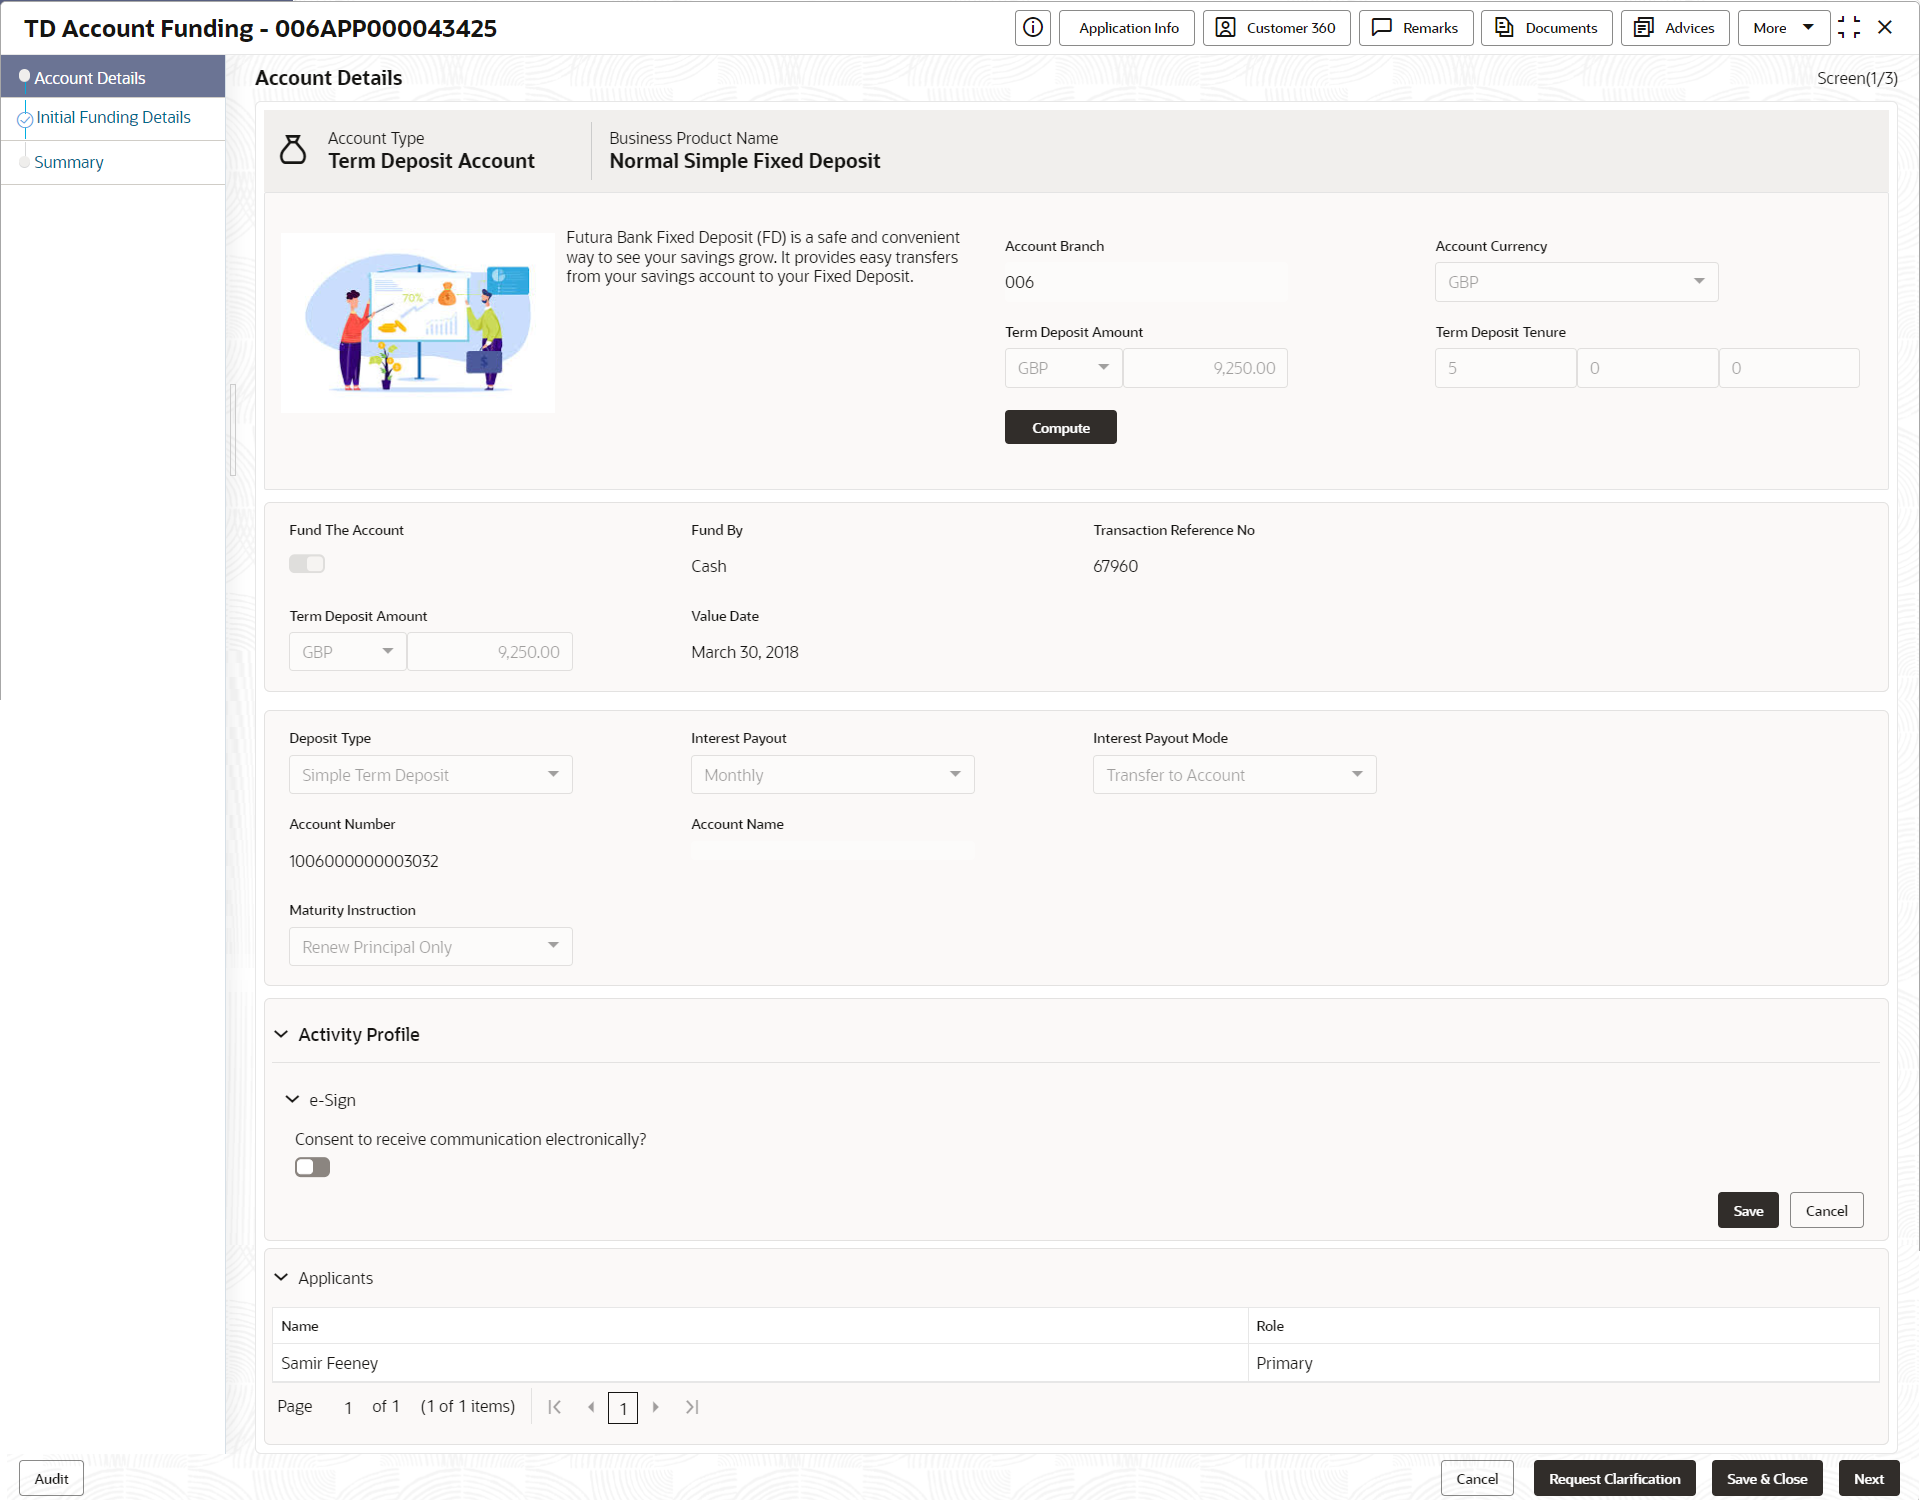Image resolution: width=1920 pixels, height=1502 pixels.
Task: Go to last page of applicants
Action: click(x=692, y=1407)
